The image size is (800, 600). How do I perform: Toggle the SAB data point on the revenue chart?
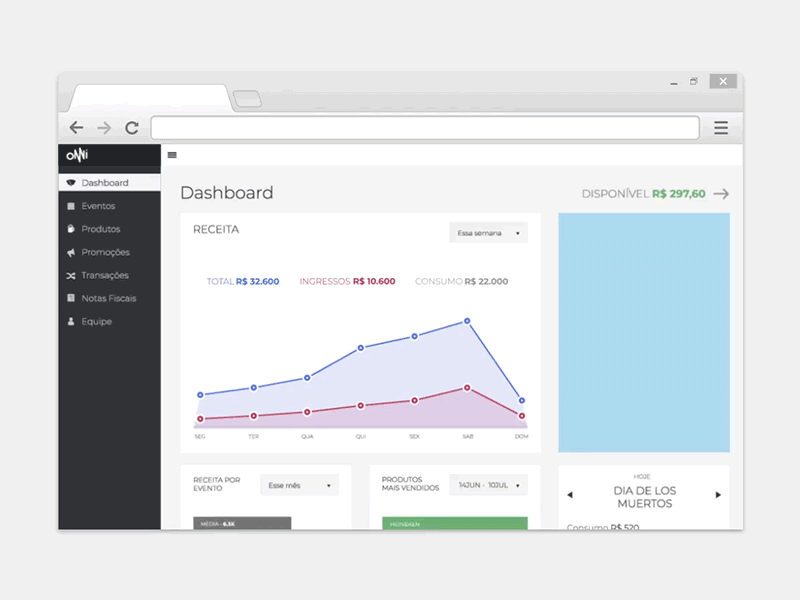(x=465, y=322)
